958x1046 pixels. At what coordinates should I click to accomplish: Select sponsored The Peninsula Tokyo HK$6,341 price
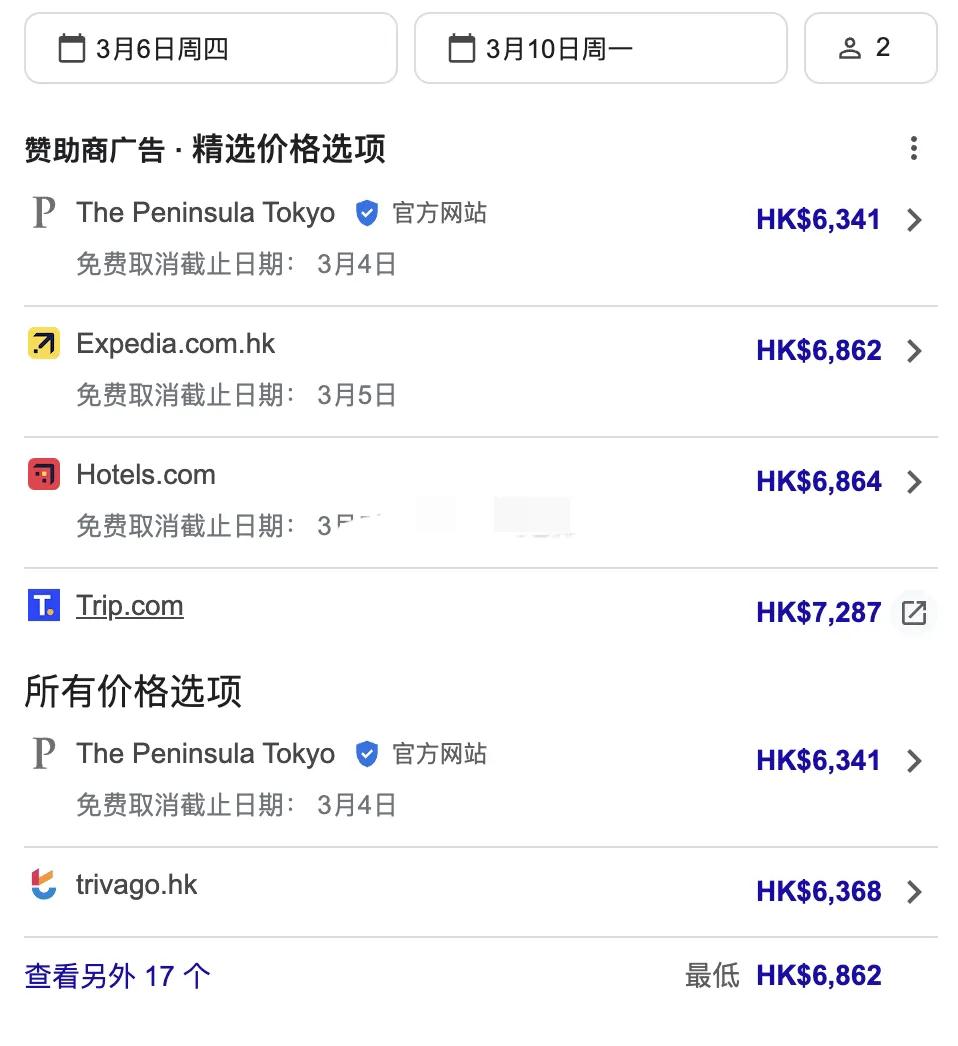819,219
